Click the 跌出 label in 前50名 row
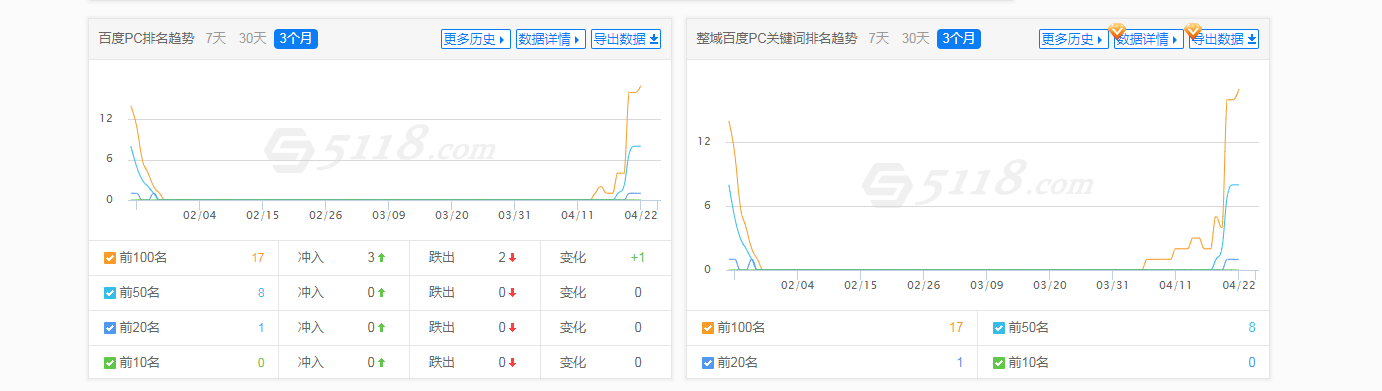Screen dimensions: 1382x391 [x=442, y=293]
